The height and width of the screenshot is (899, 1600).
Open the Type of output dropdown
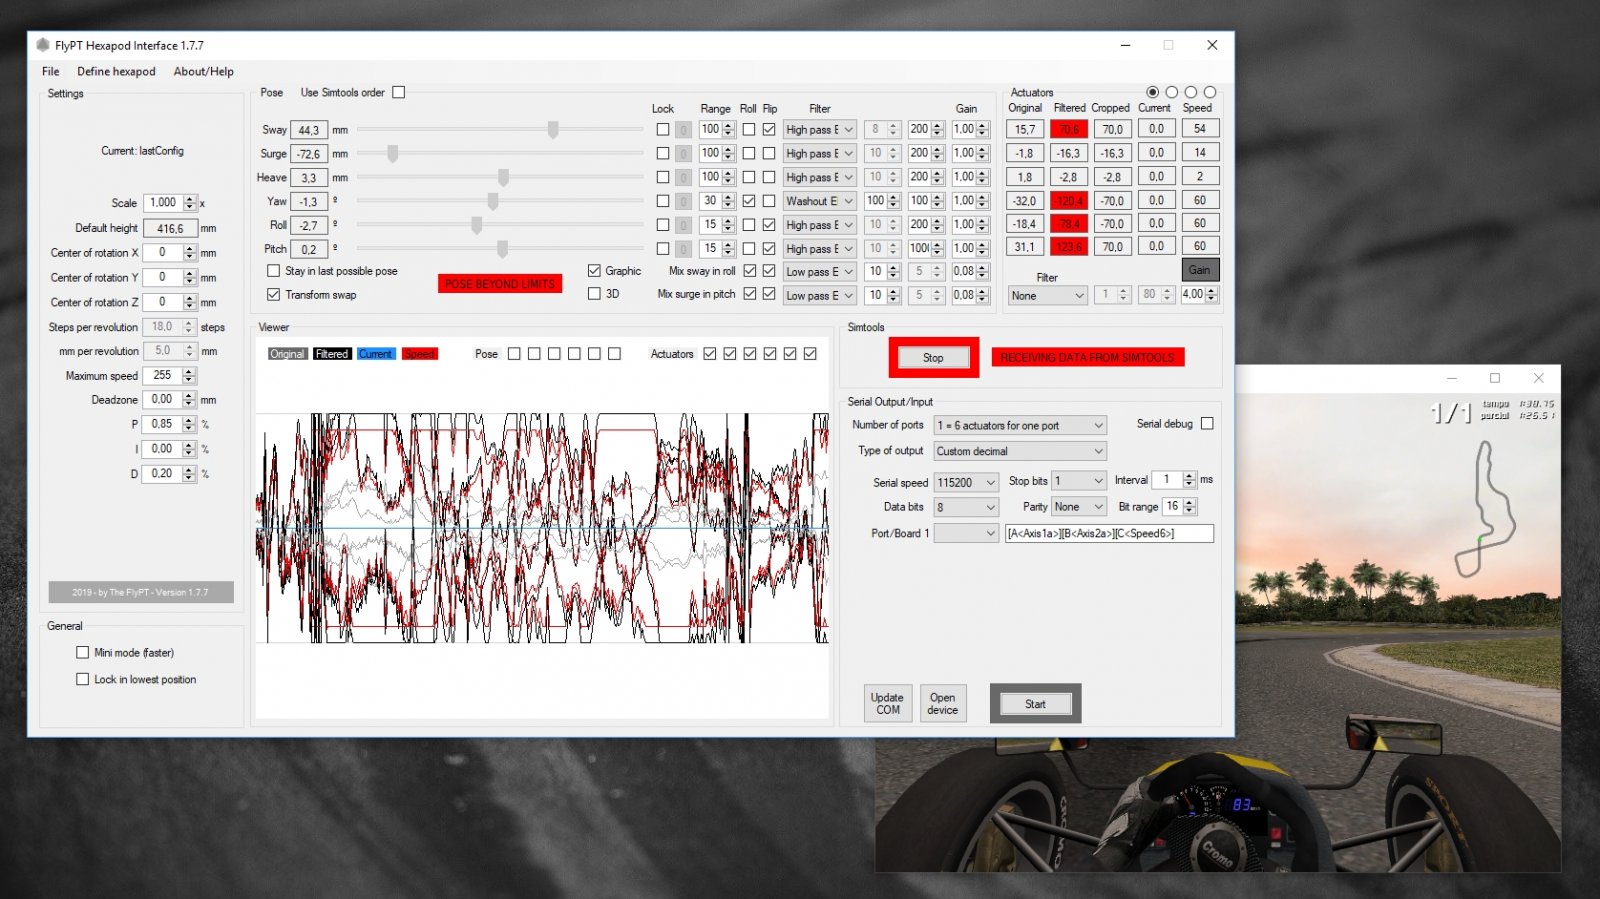1019,452
